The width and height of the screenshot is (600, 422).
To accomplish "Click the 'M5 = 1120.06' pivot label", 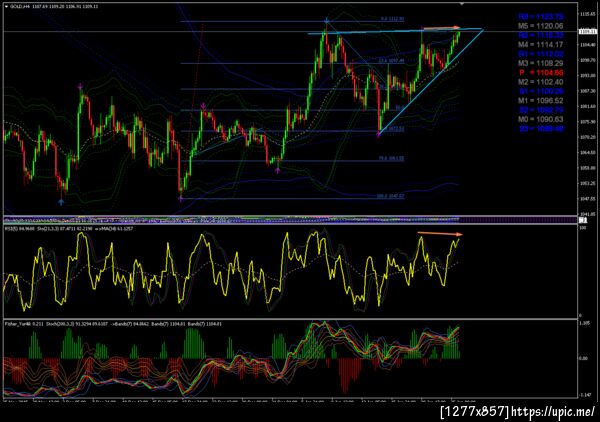I will [540, 26].
